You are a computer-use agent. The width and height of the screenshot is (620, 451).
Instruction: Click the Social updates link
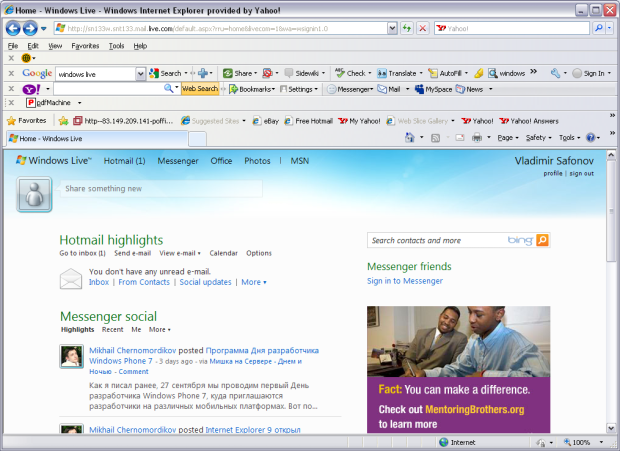click(x=205, y=282)
